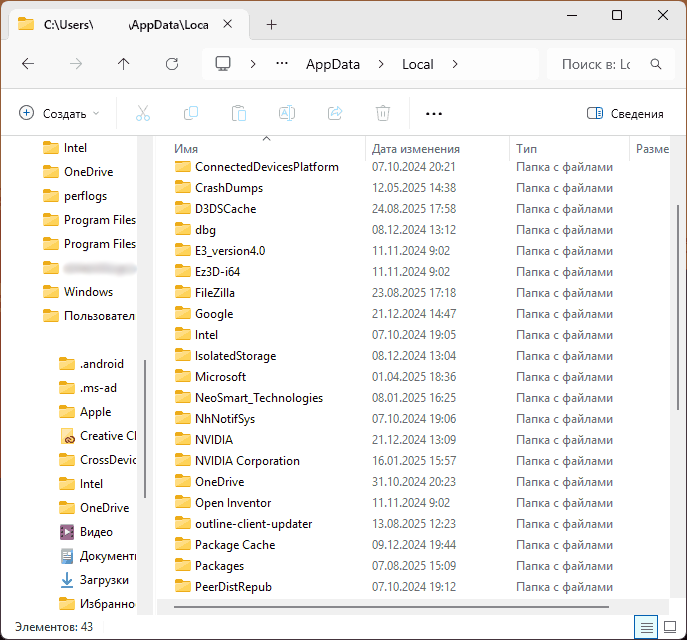Open a new tab with the plus button

coord(272,25)
